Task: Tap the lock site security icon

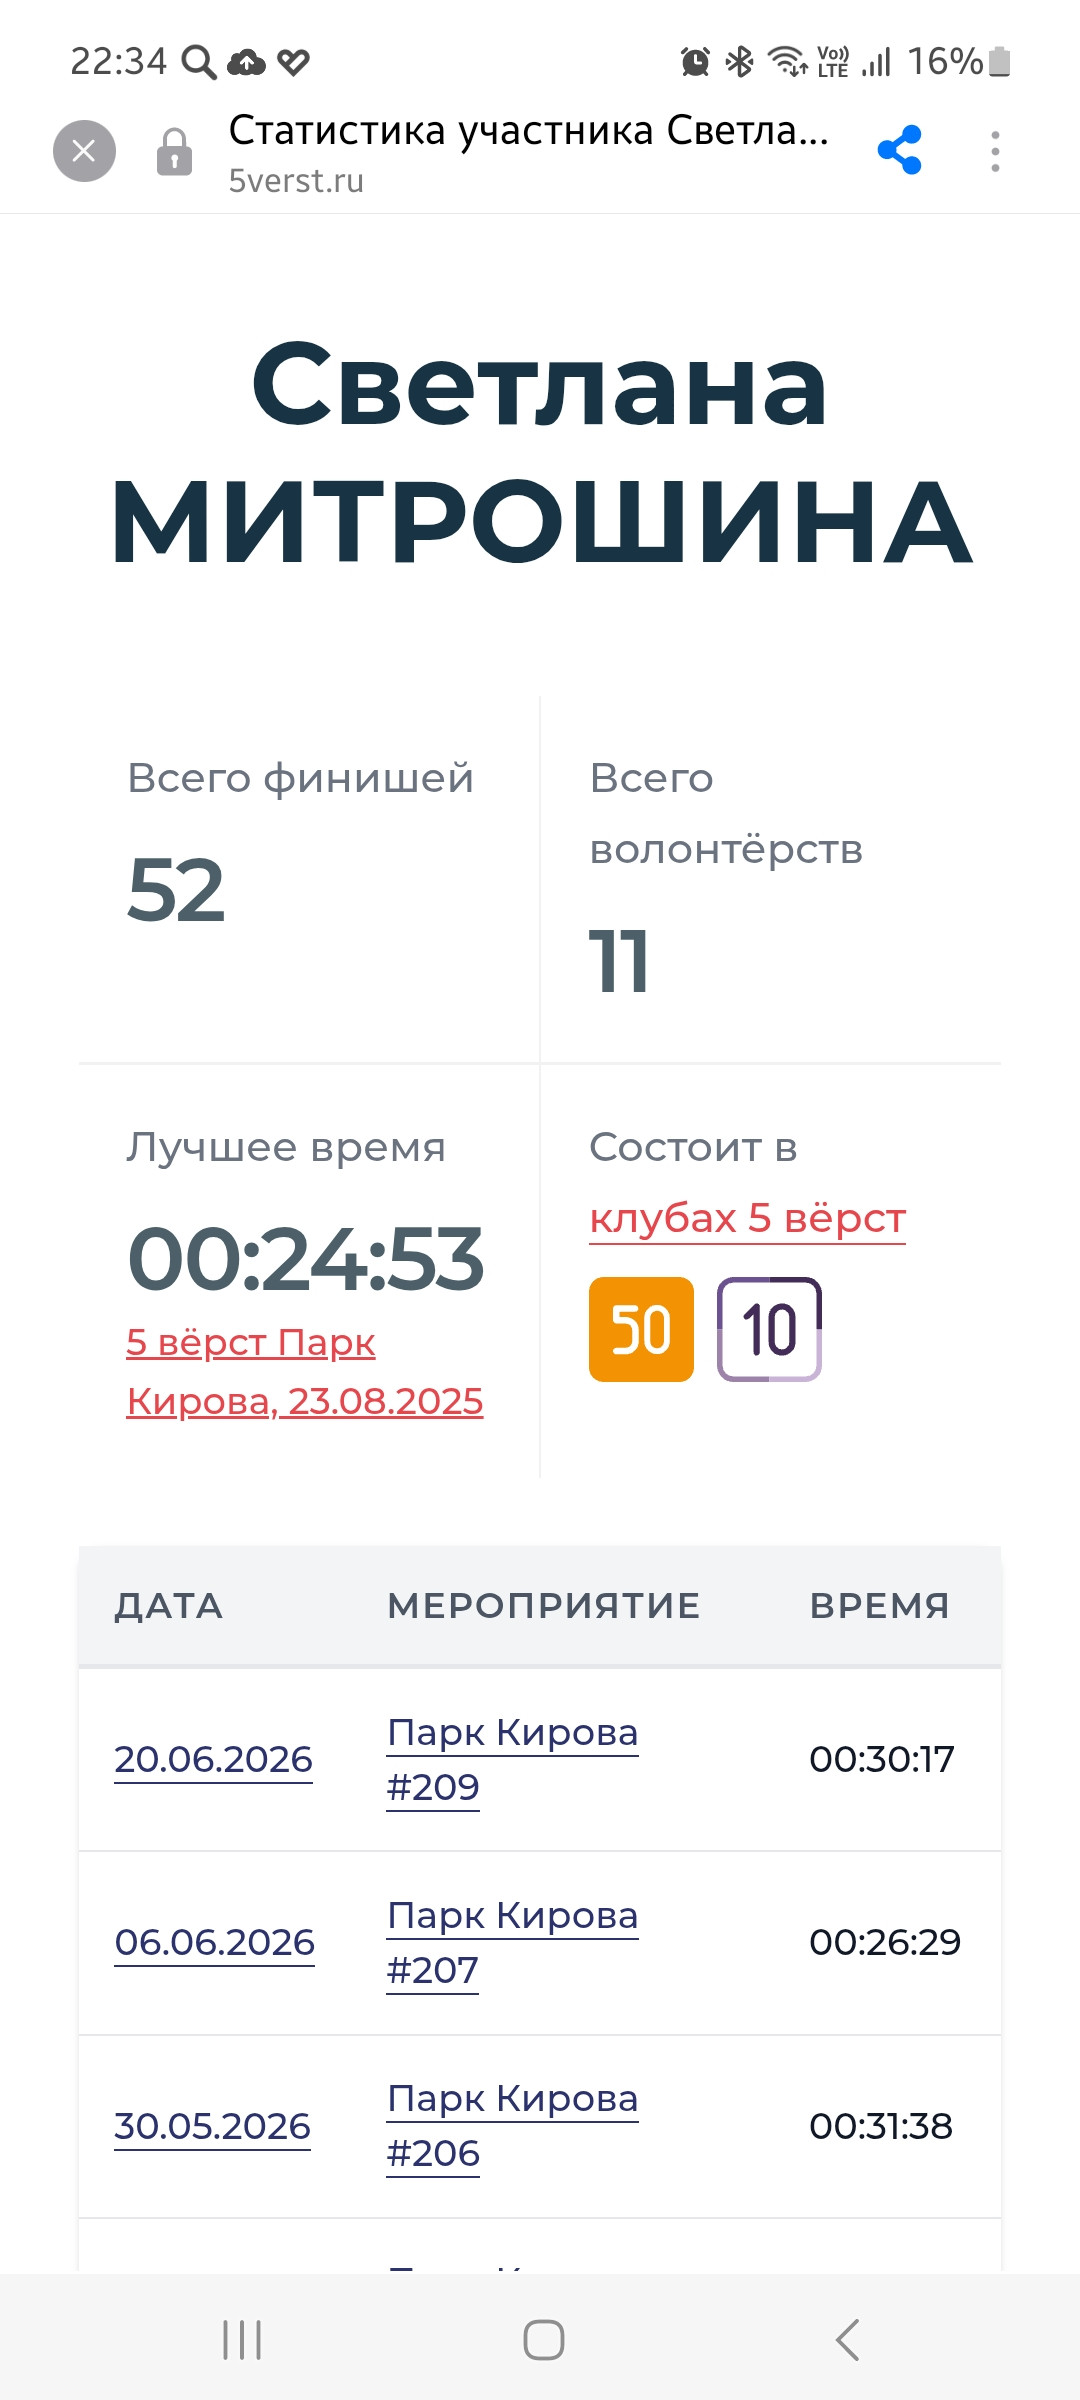Action: (x=174, y=152)
